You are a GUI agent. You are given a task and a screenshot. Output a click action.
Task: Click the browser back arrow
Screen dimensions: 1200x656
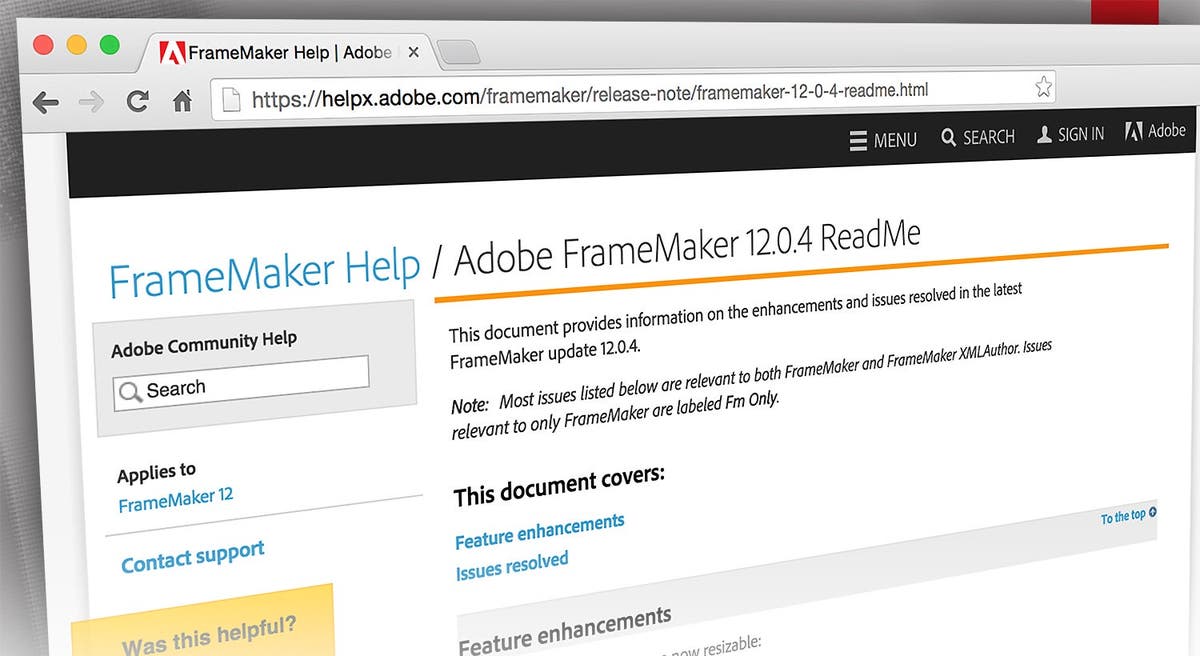point(47,103)
